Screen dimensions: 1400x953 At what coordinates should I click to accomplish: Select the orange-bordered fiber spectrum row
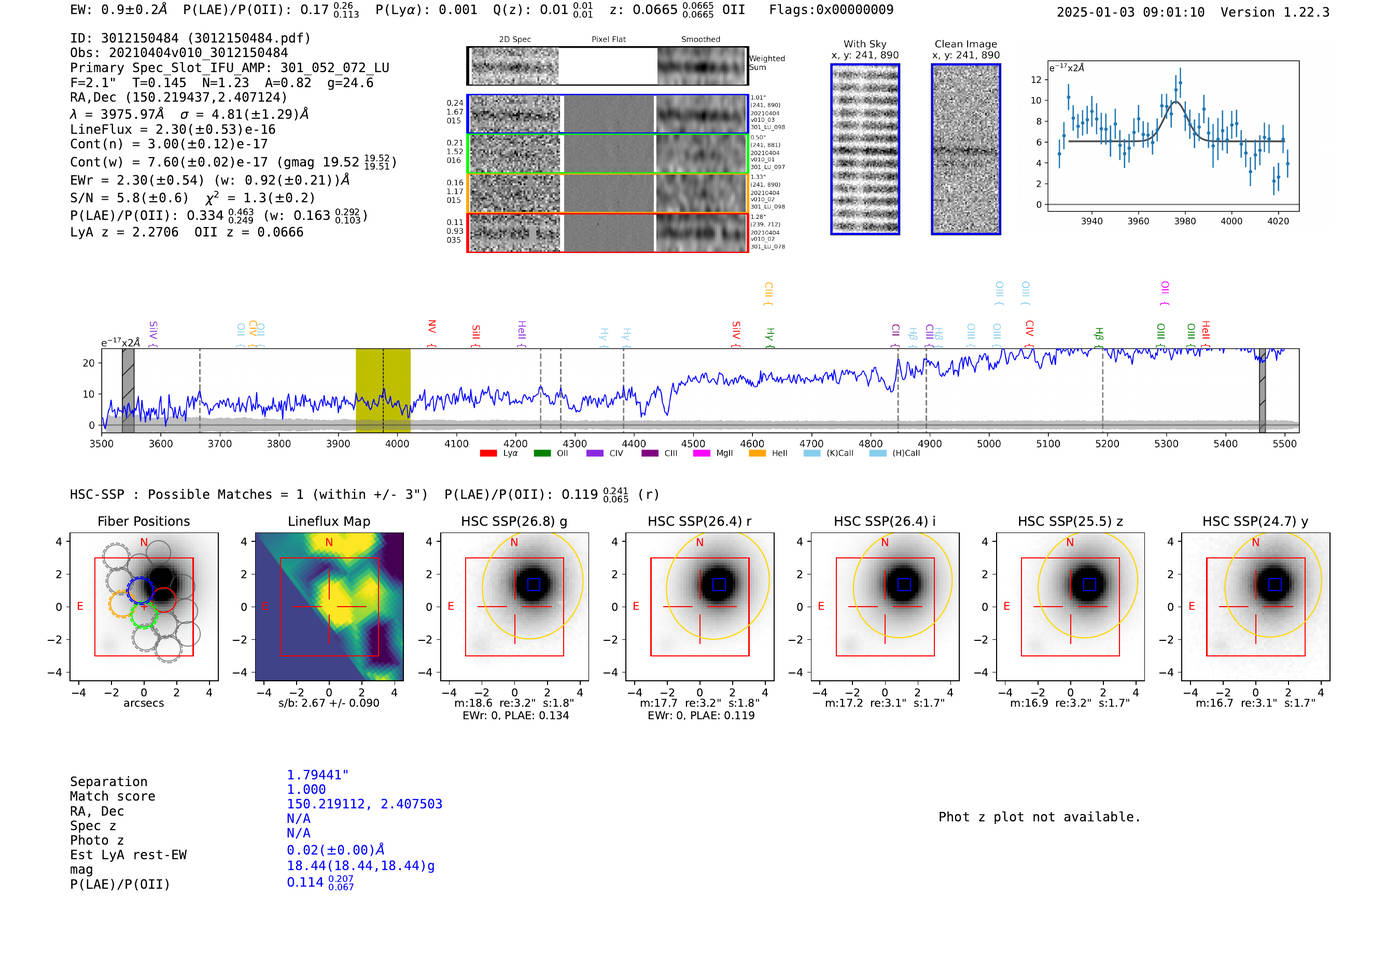[x=607, y=193]
